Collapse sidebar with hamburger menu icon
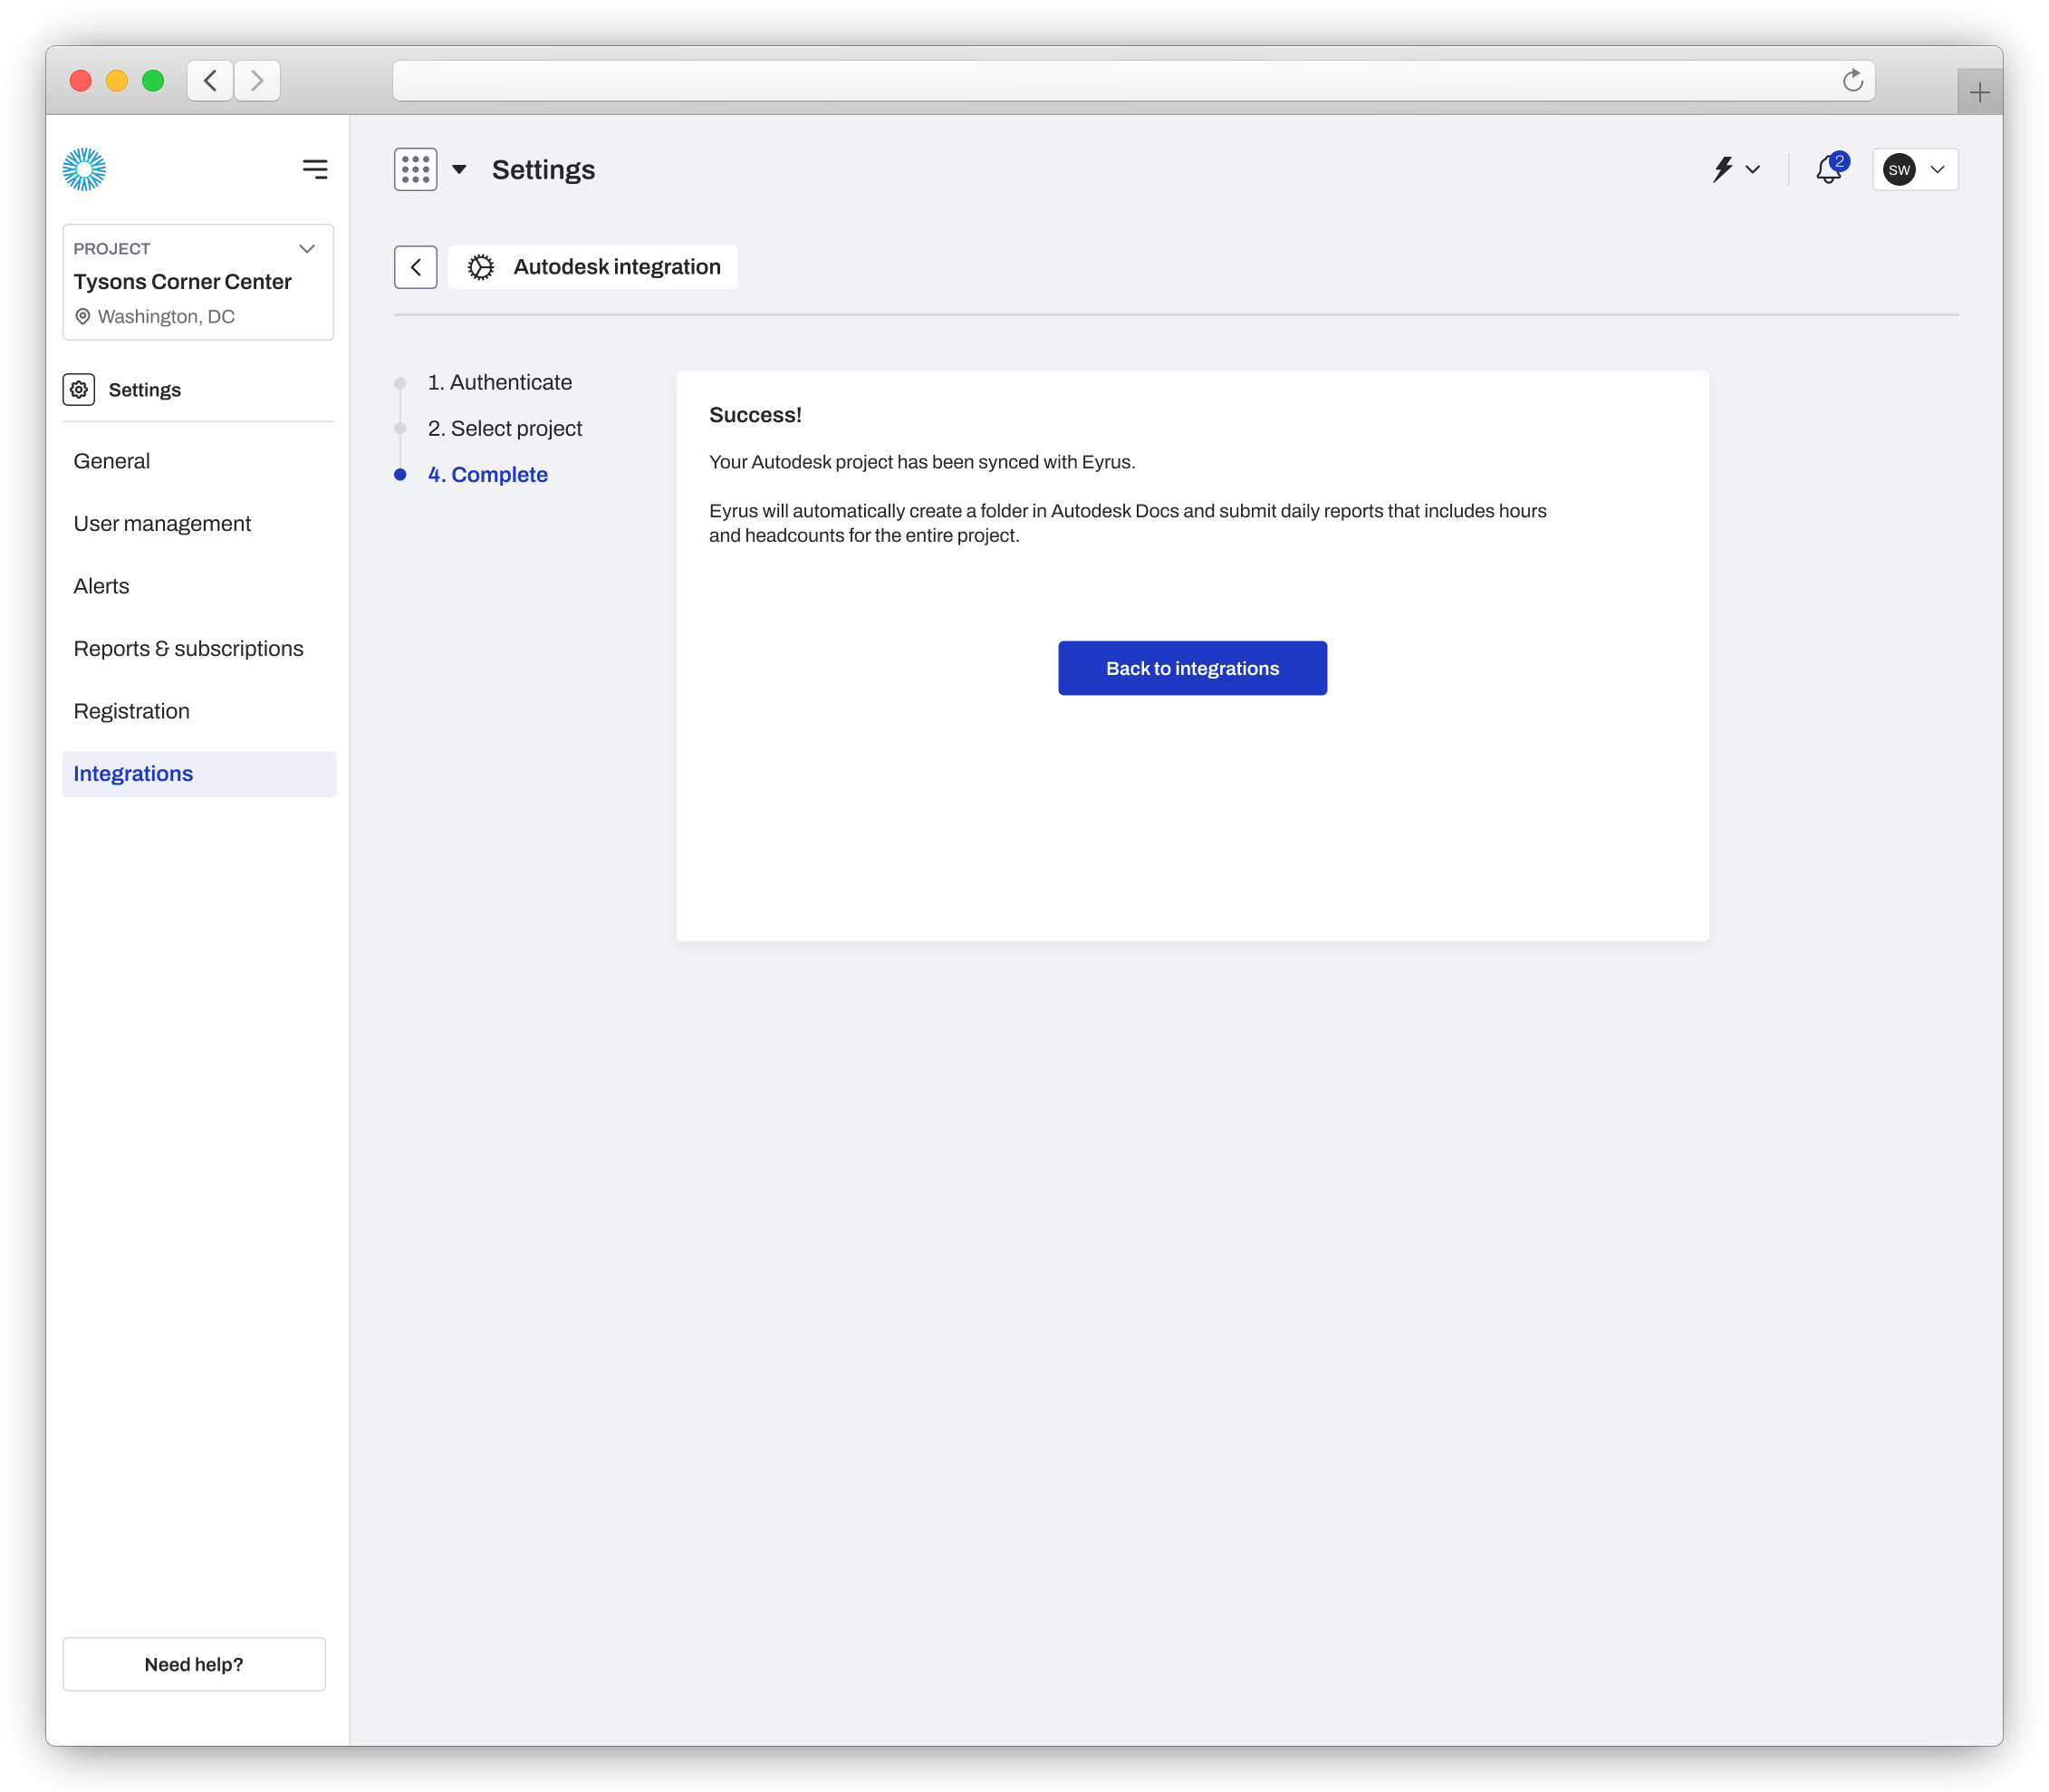 coord(315,169)
